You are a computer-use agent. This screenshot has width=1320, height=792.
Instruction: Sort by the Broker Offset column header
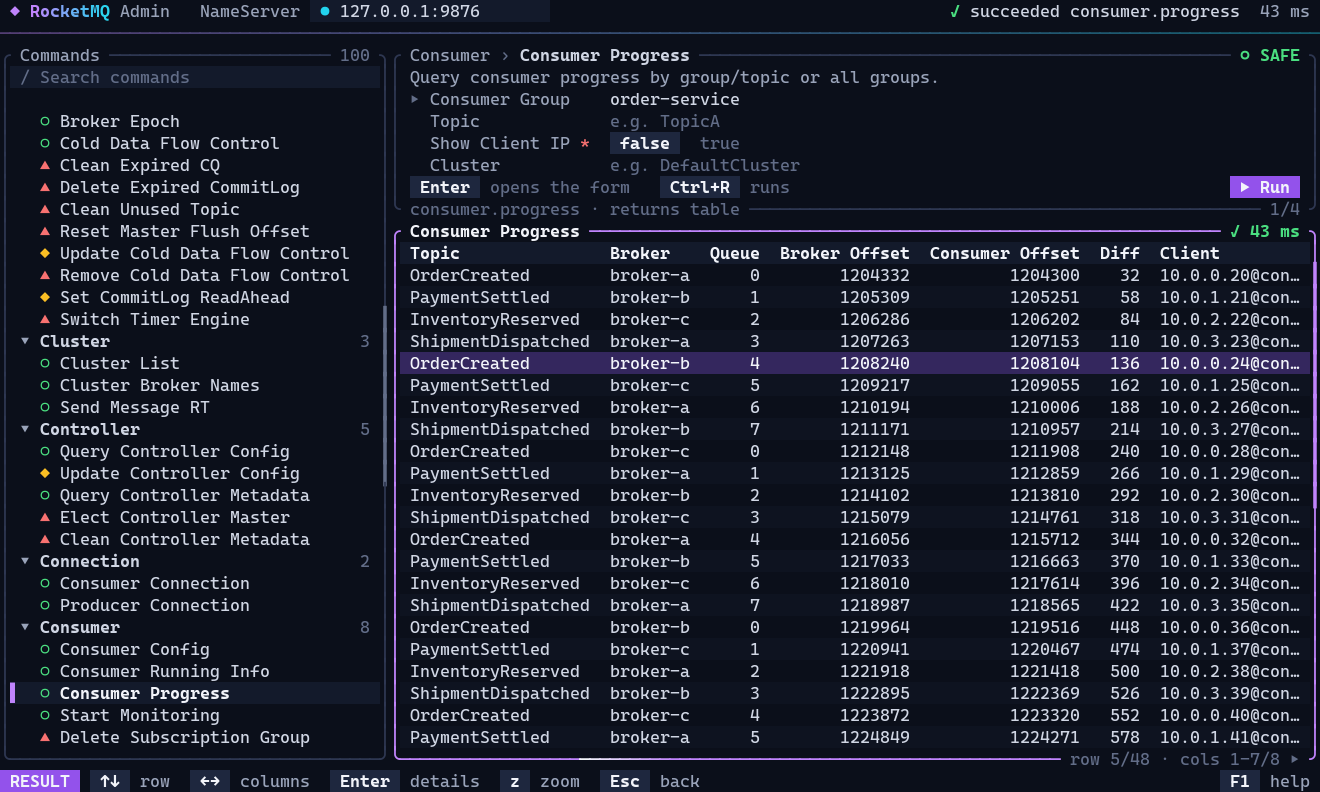pyautogui.click(x=845, y=254)
